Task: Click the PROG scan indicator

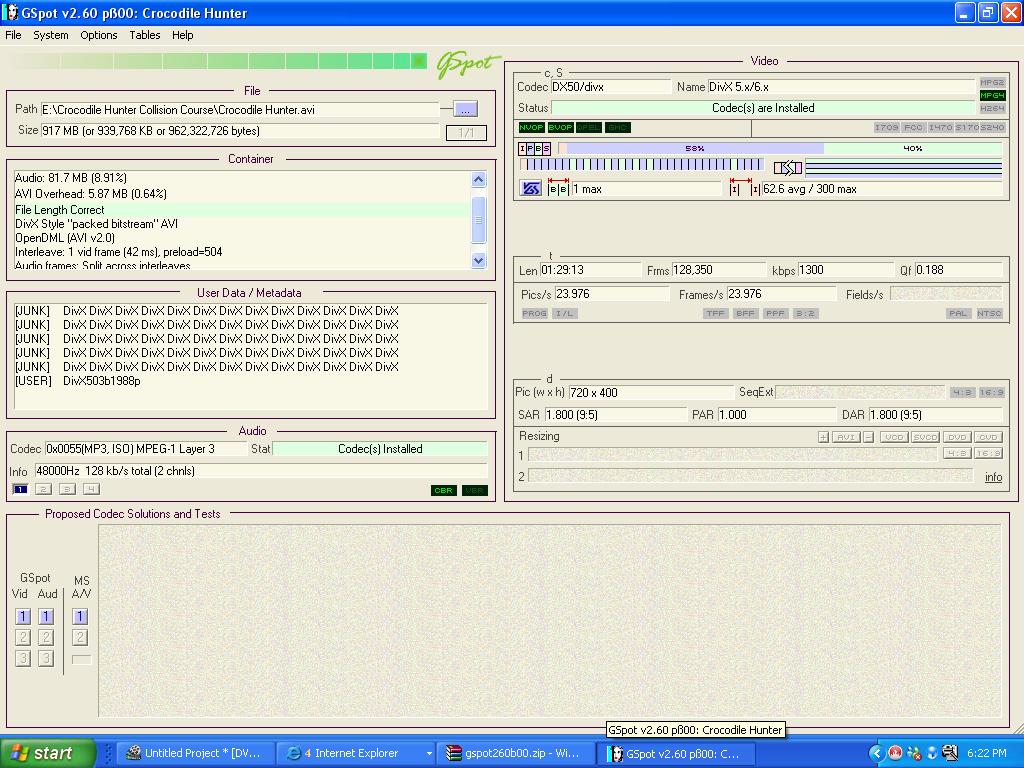Action: coord(534,313)
